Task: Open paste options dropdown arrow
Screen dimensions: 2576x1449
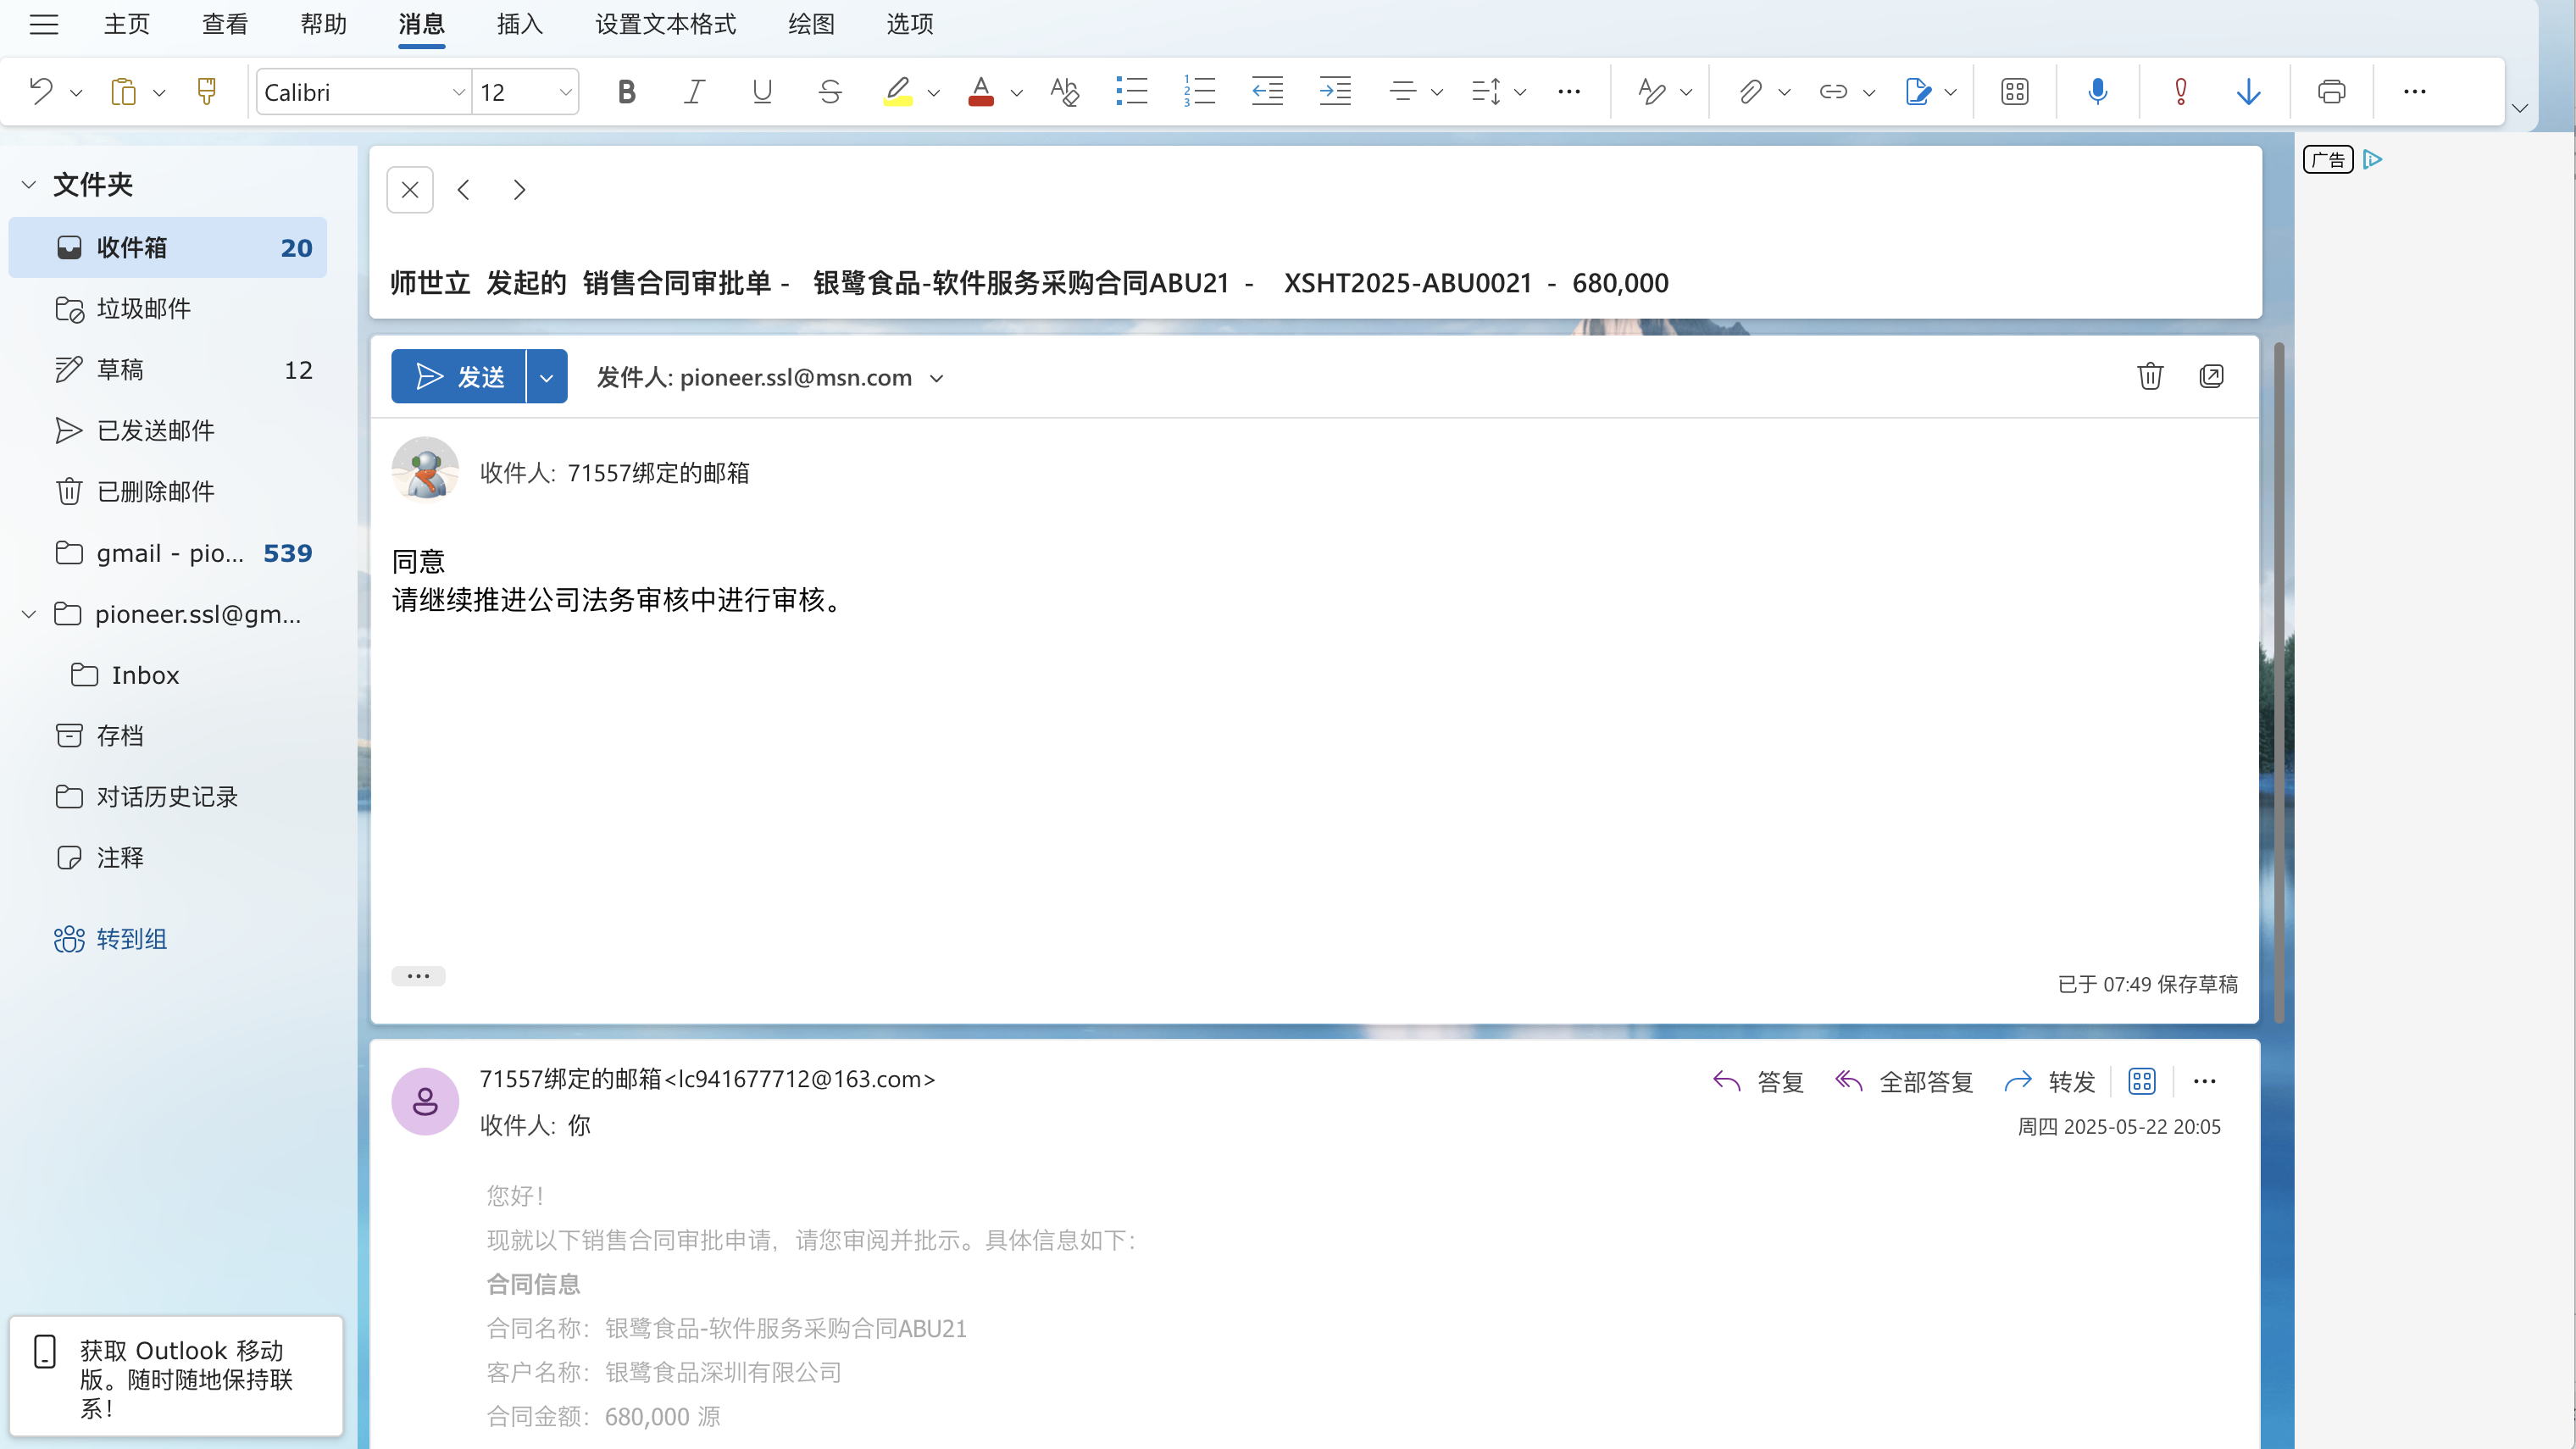Action: (x=158, y=92)
